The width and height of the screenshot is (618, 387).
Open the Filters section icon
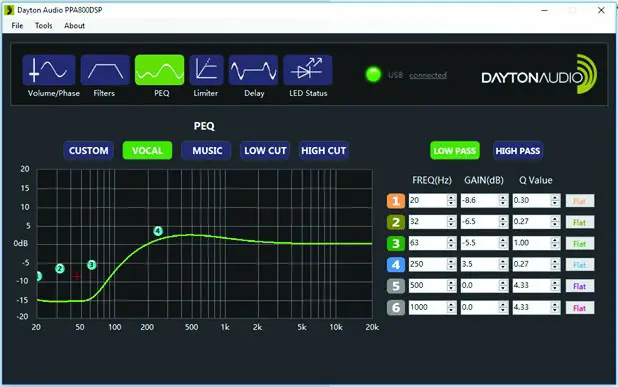[x=105, y=70]
